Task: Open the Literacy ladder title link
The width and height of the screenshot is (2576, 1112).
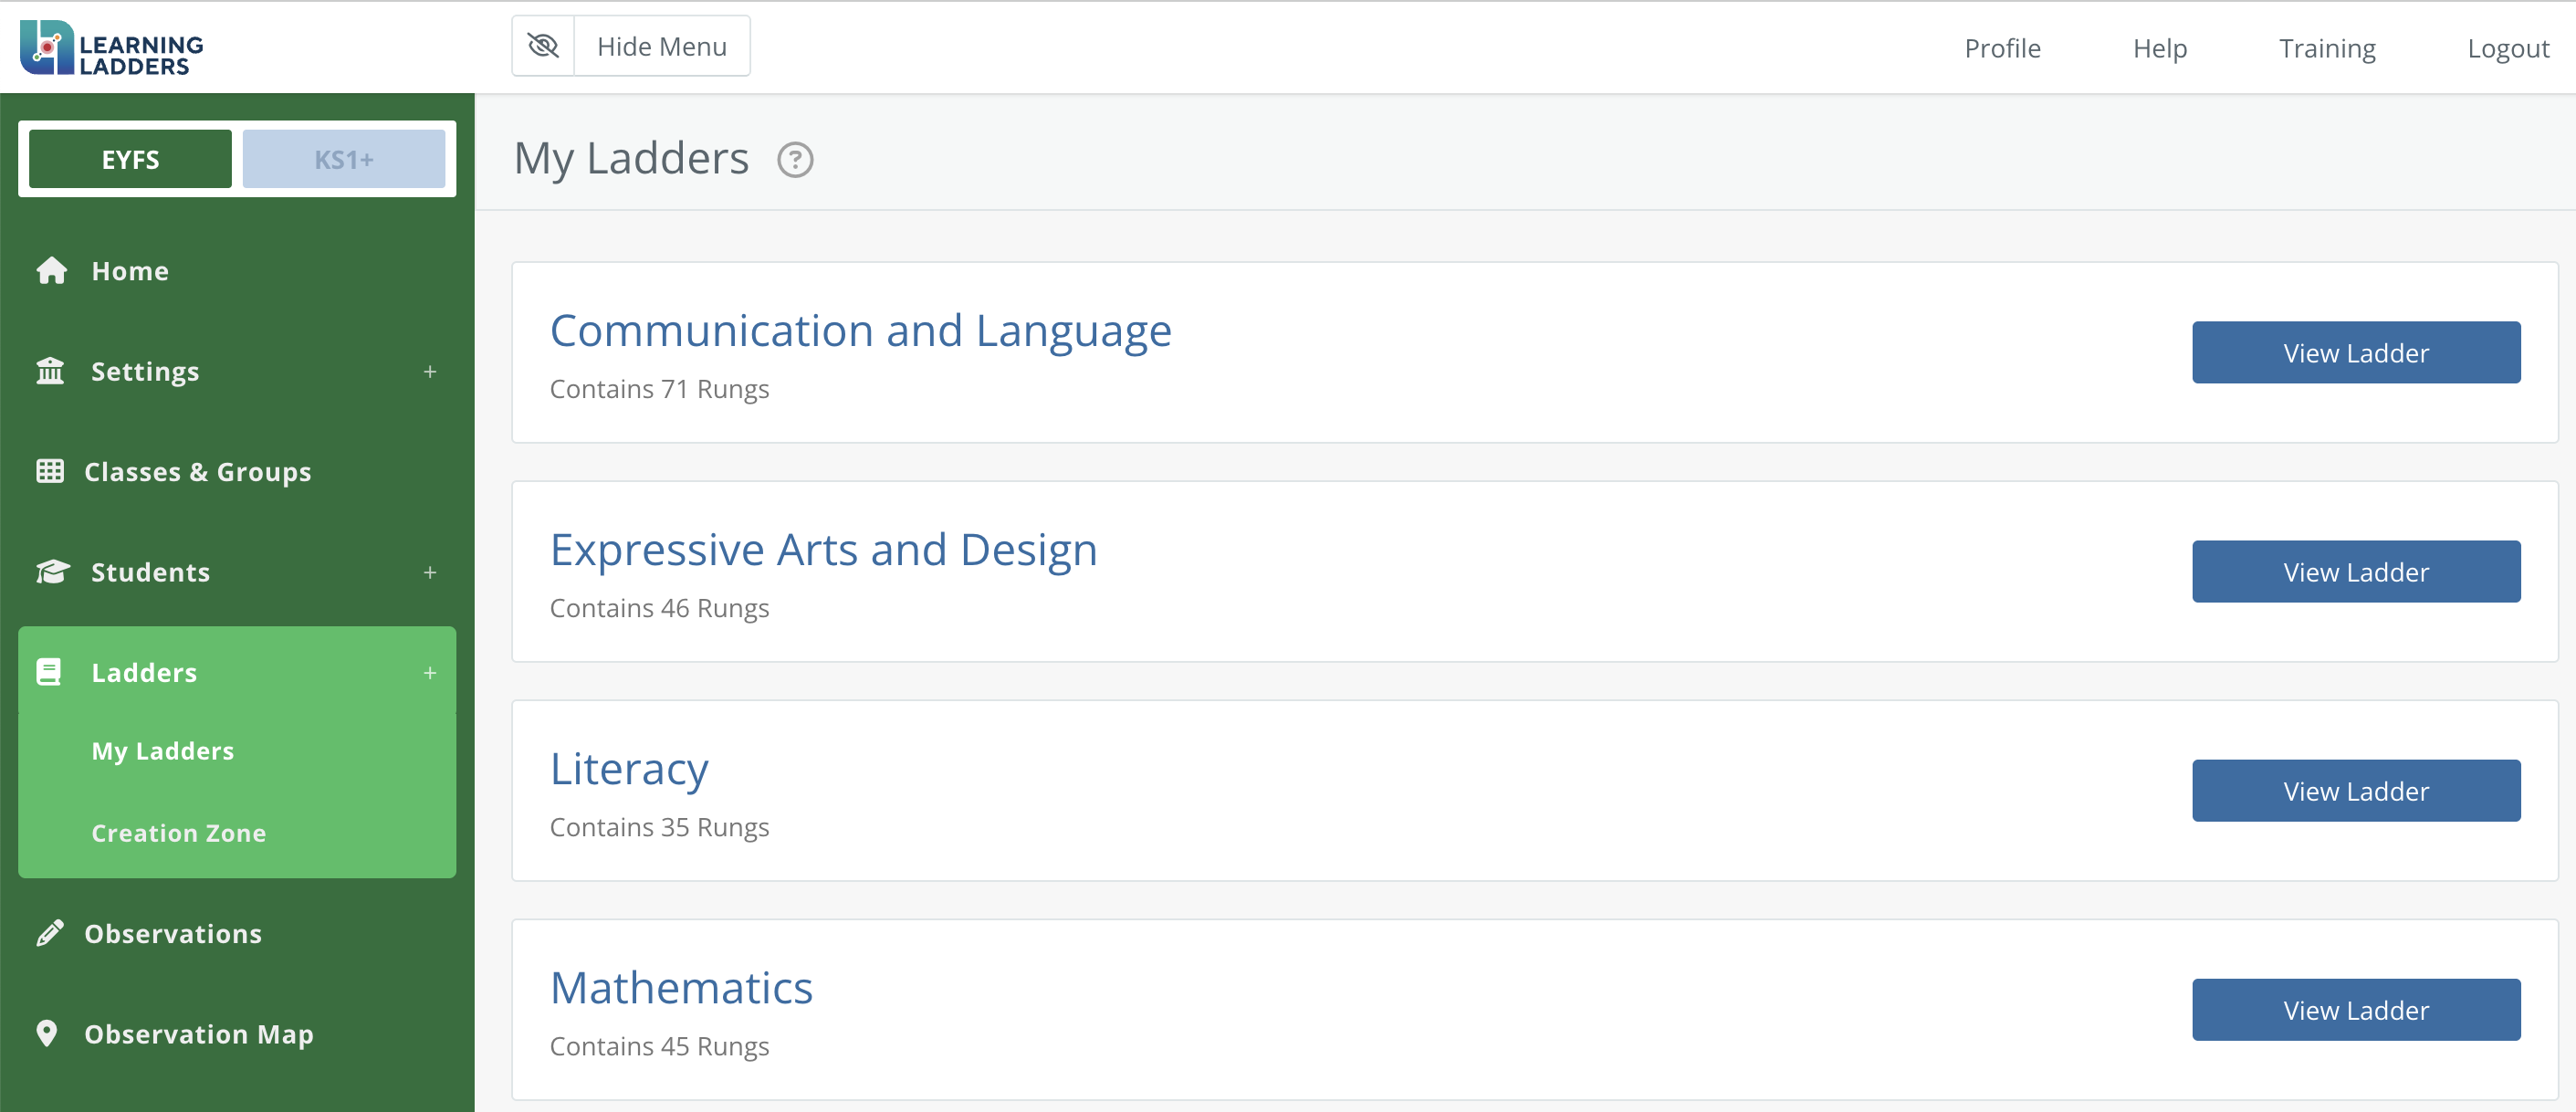Action: click(x=629, y=769)
